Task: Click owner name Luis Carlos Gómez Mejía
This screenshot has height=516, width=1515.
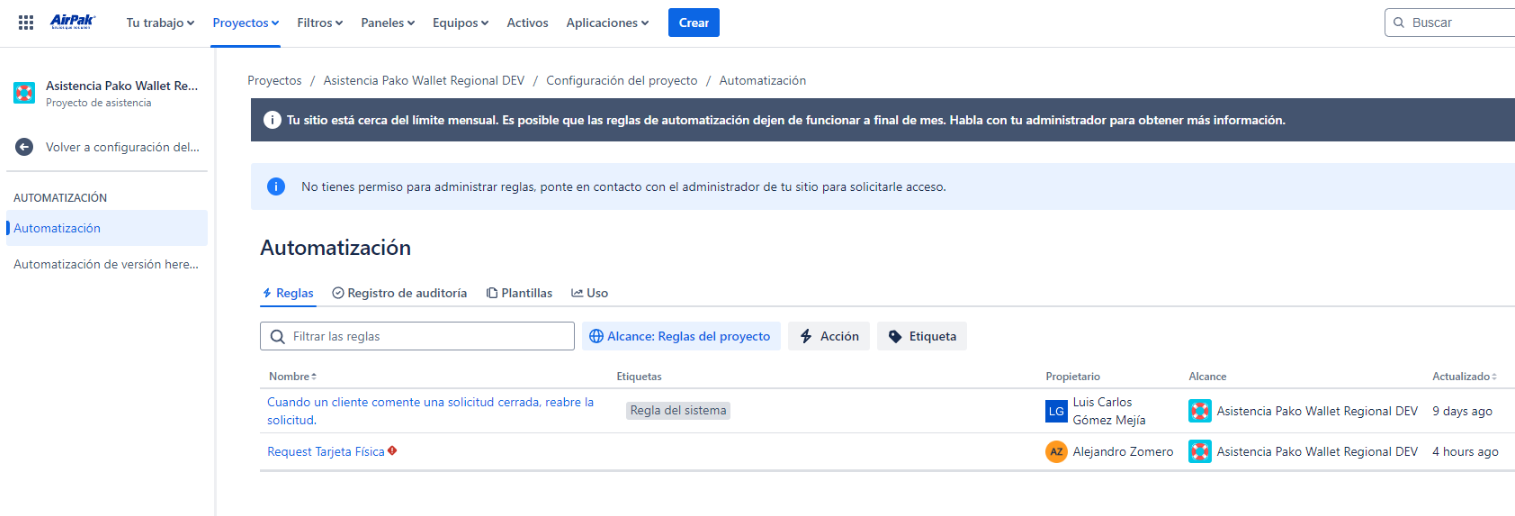Action: [1109, 411]
